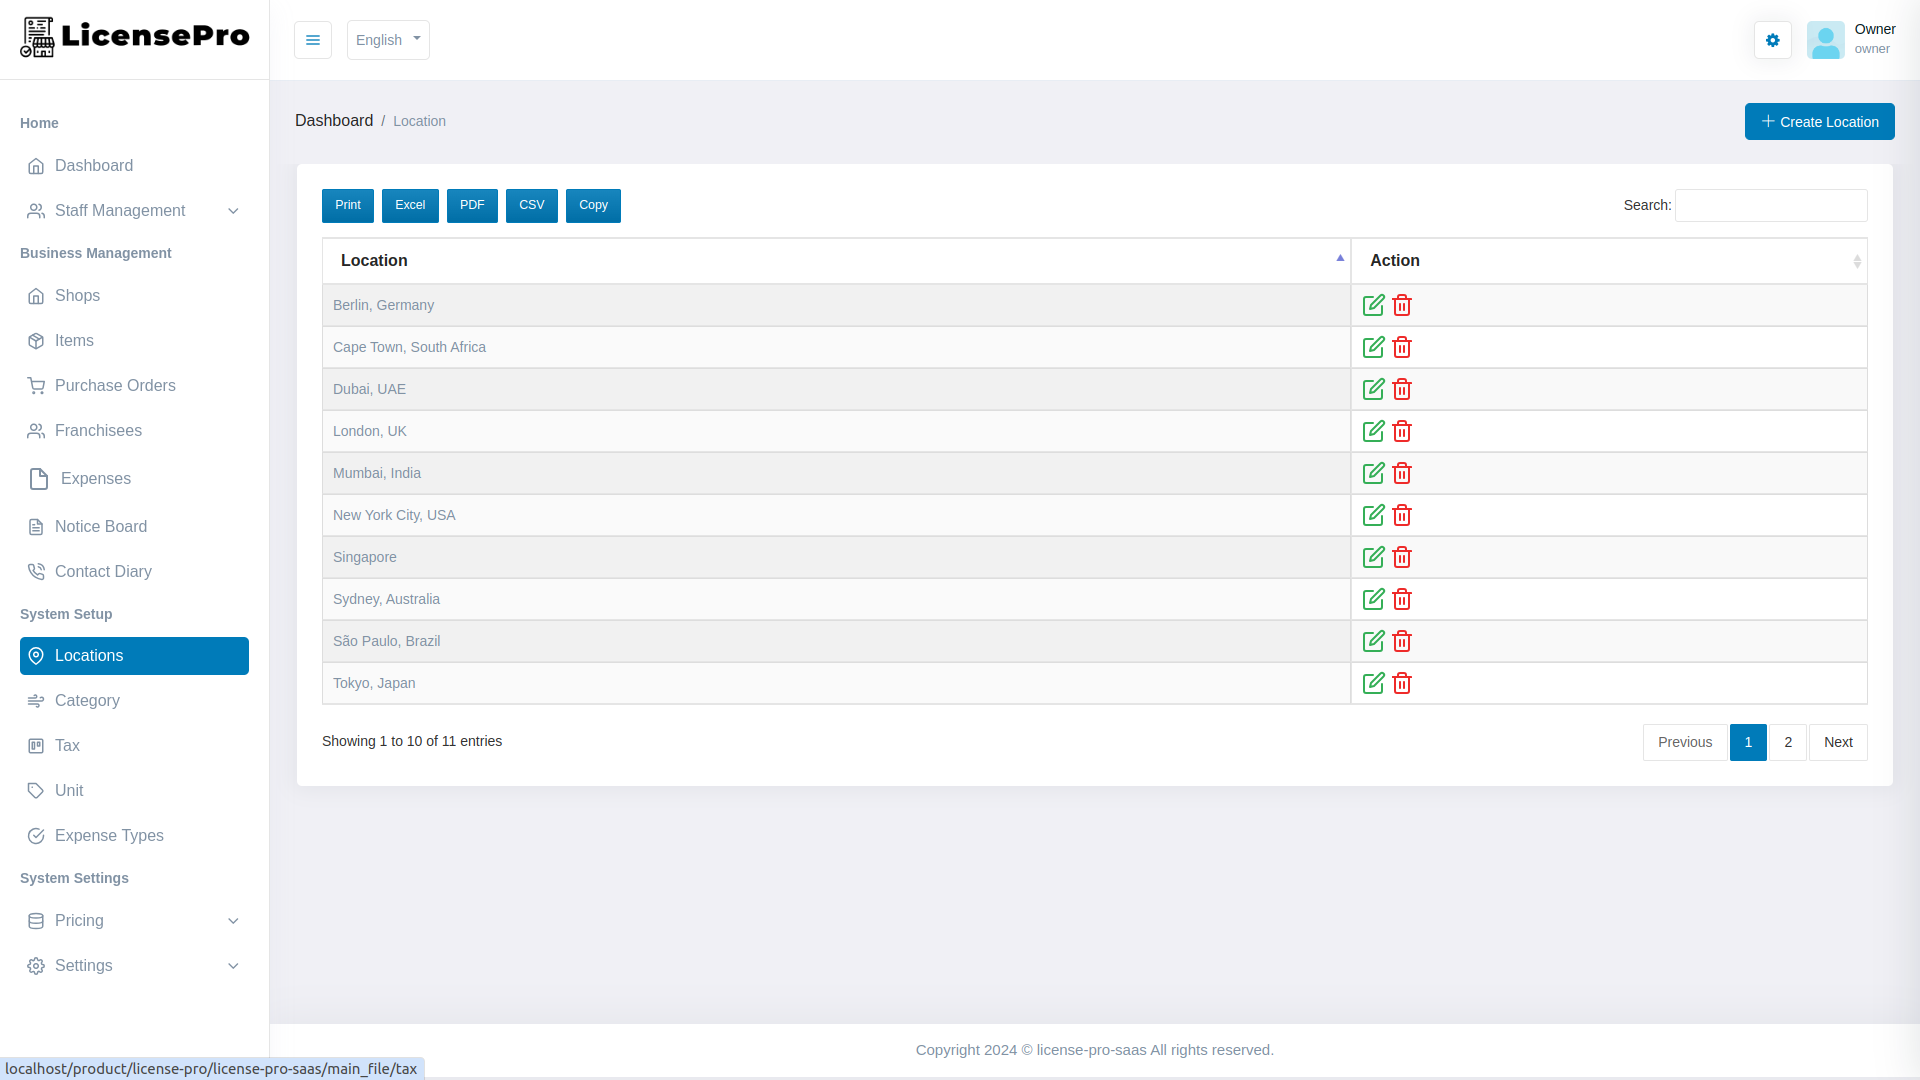1920x1080 pixels.
Task: Select the Tax menu item in sidebar
Action: [68, 745]
